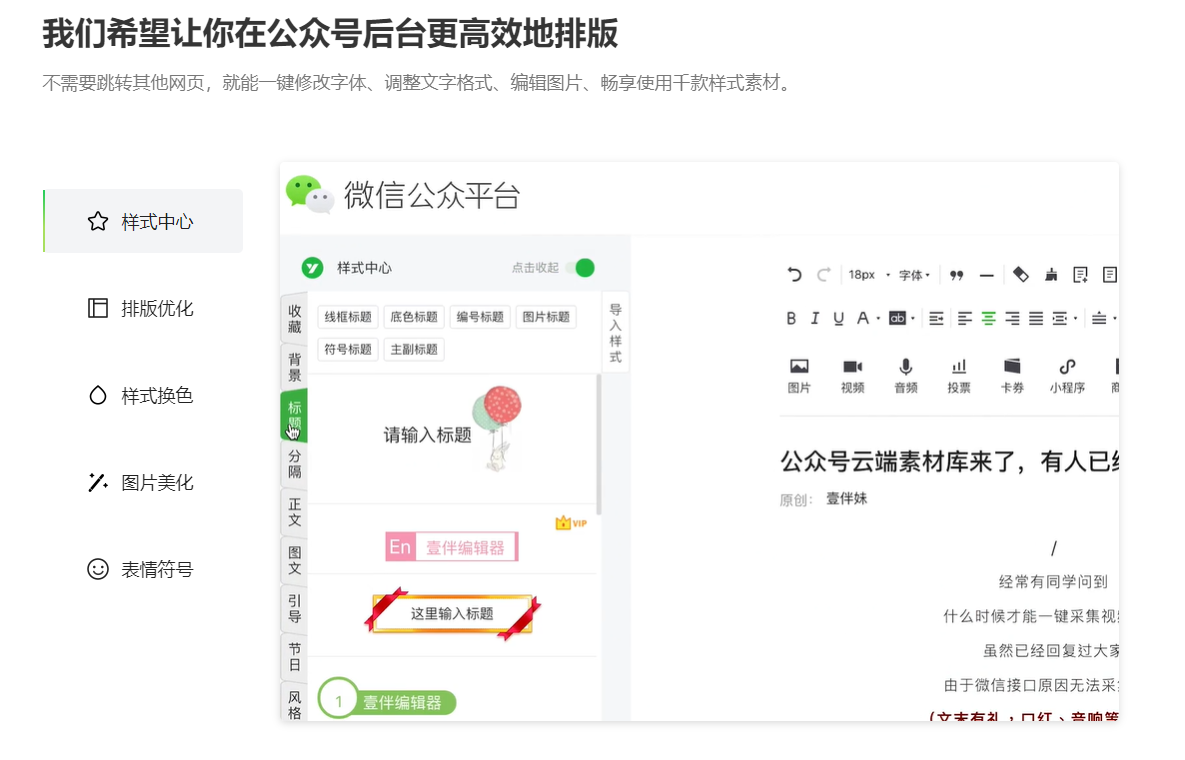The height and width of the screenshot is (760, 1185).
Task: Select the format painter brush icon
Action: (x=1051, y=275)
